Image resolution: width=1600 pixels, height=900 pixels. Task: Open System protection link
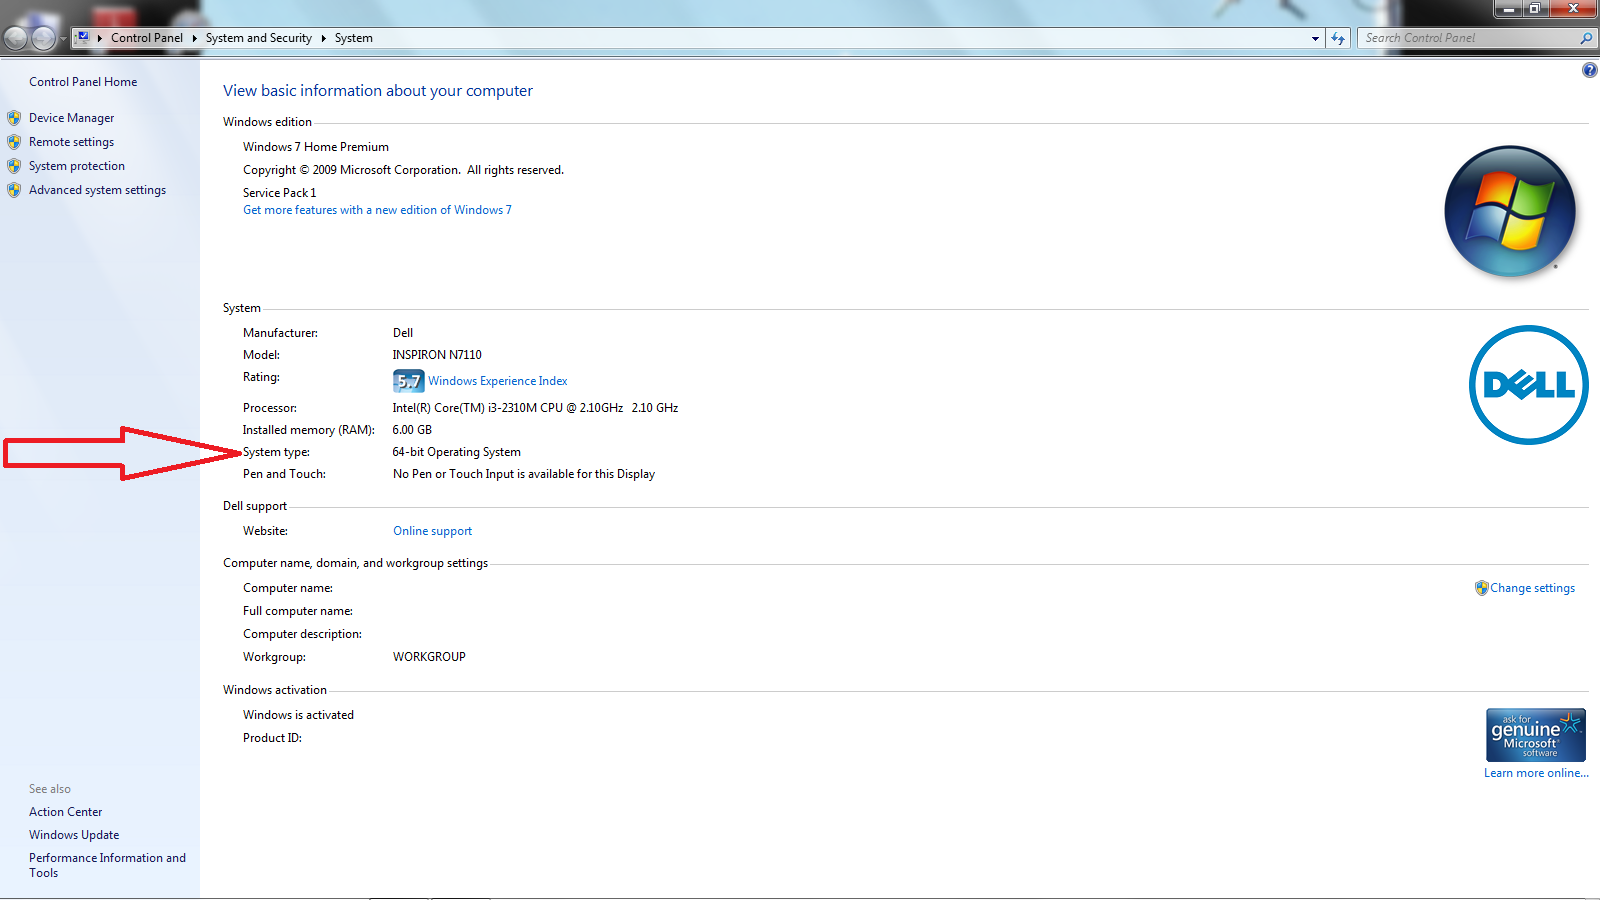click(x=77, y=166)
